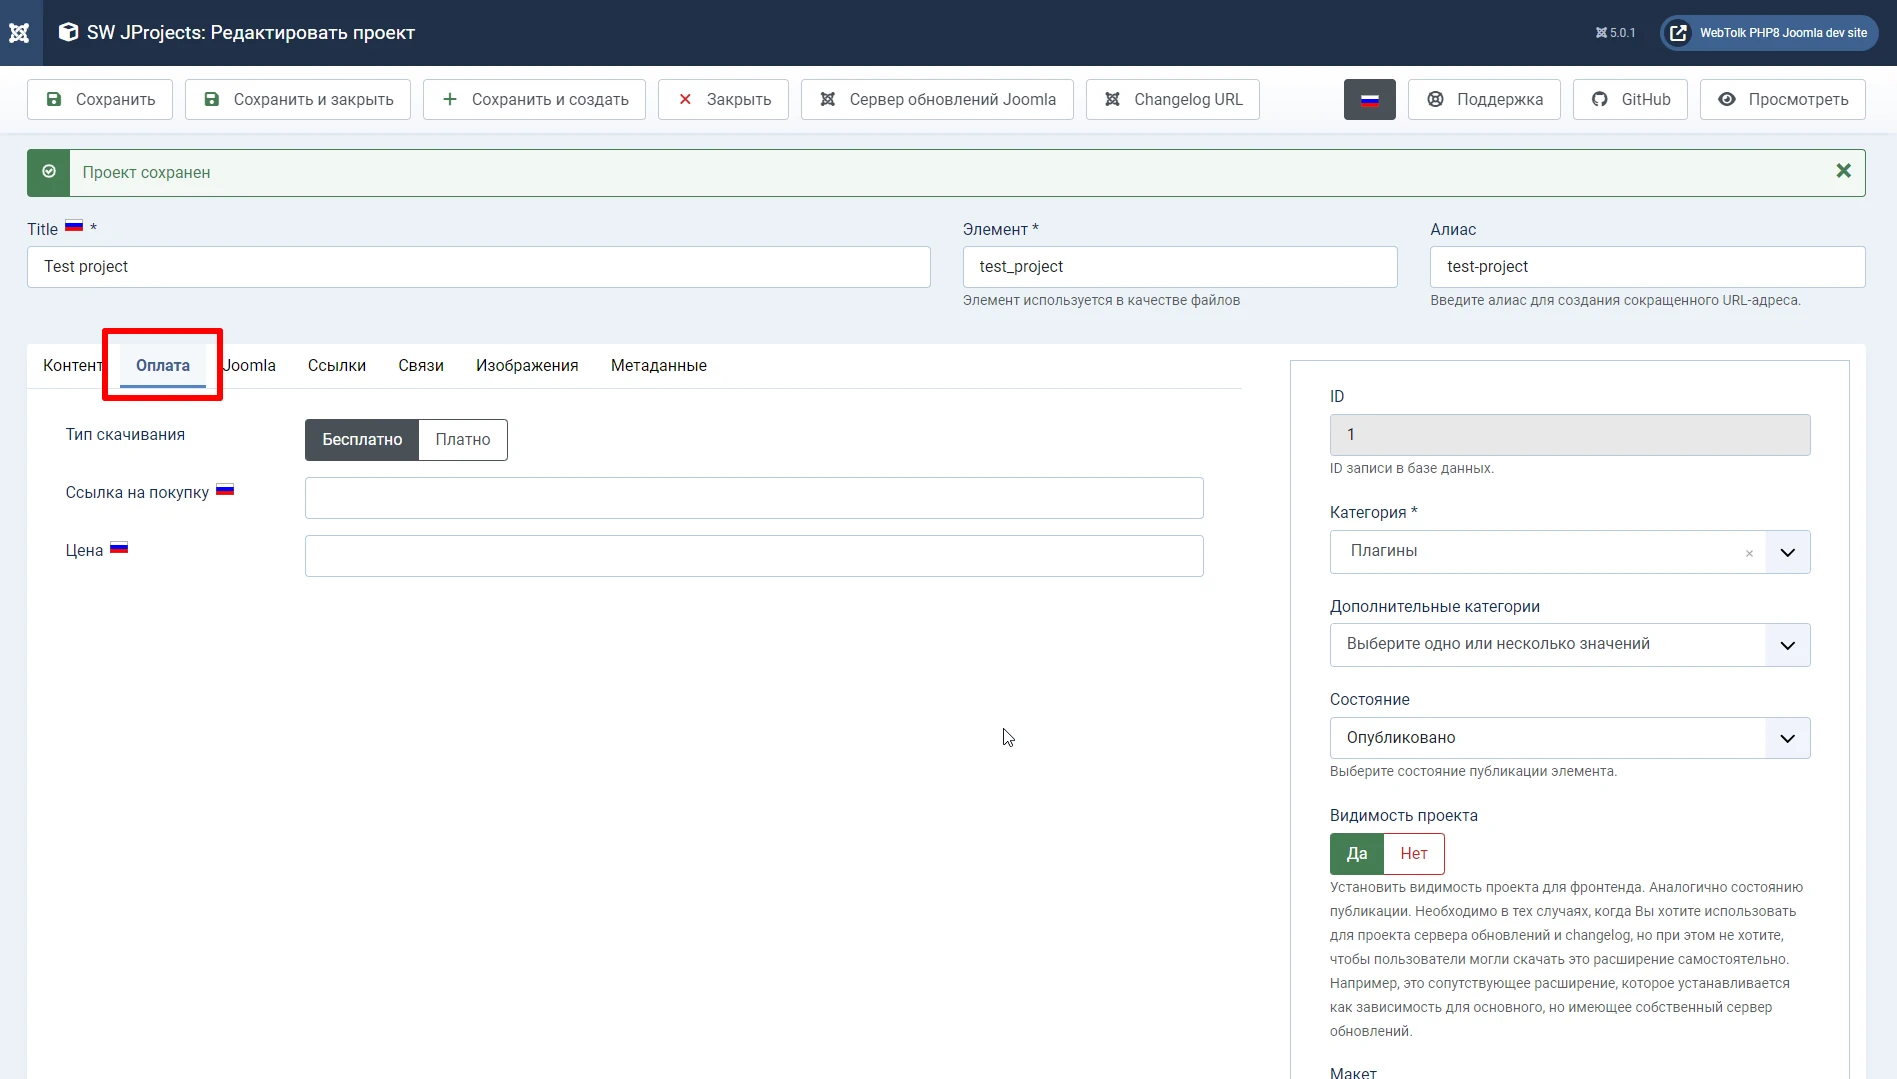Open the Поддержка support button
This screenshot has height=1079, width=1897.
1484,99
